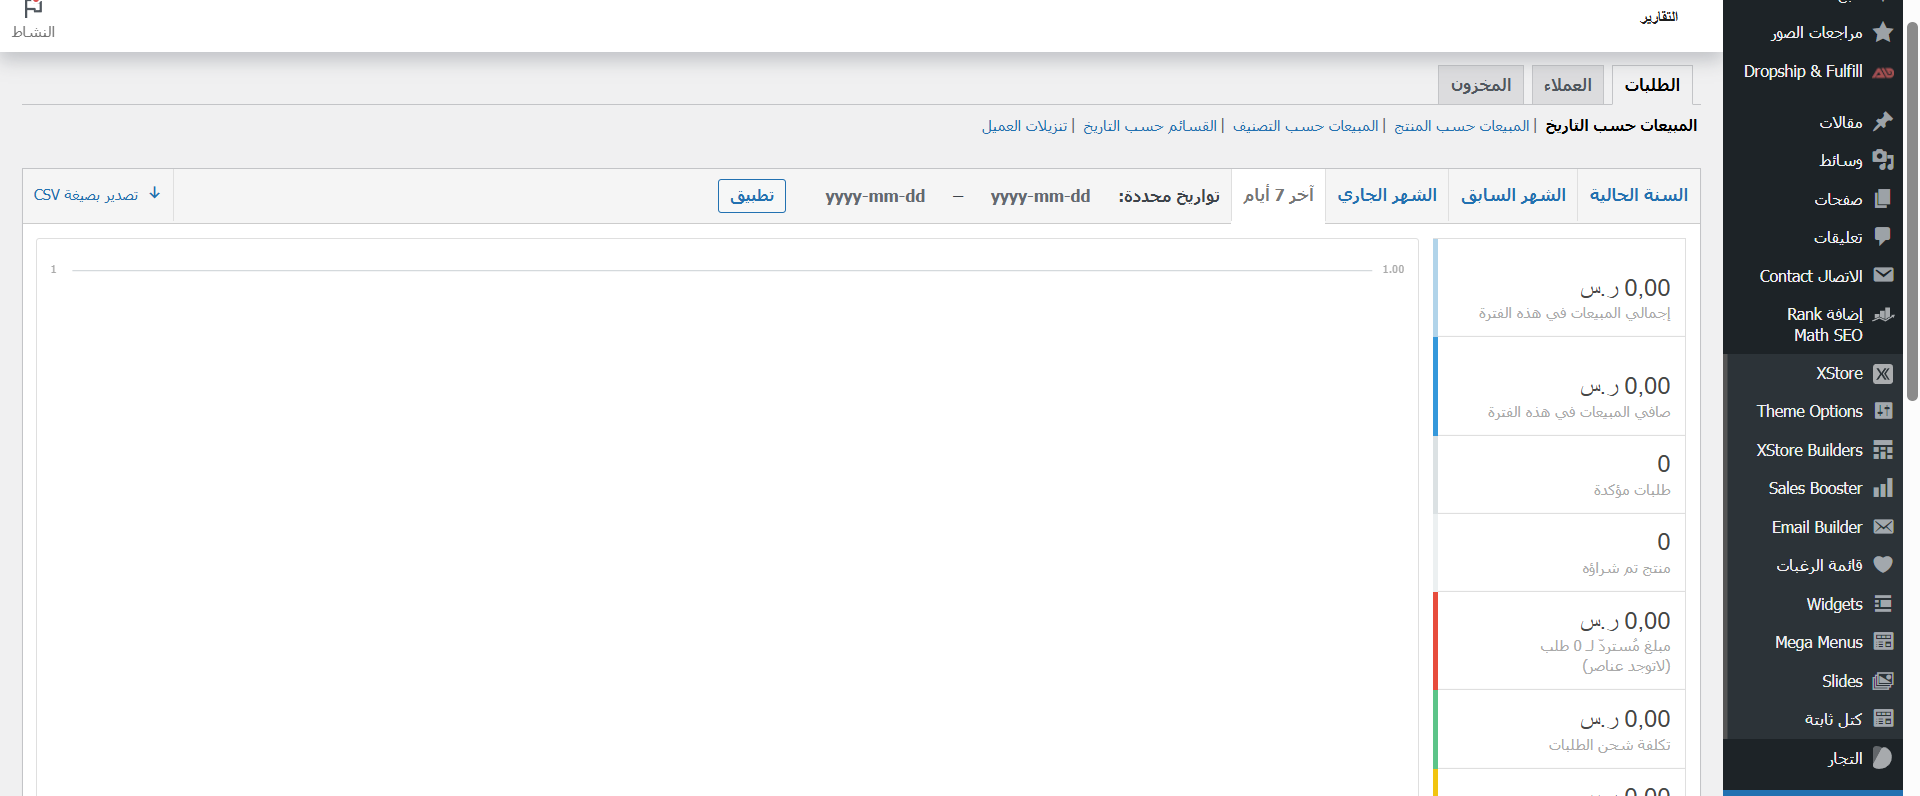Click the activity flag icon above النشاط
The width and height of the screenshot is (1920, 796).
point(33,8)
